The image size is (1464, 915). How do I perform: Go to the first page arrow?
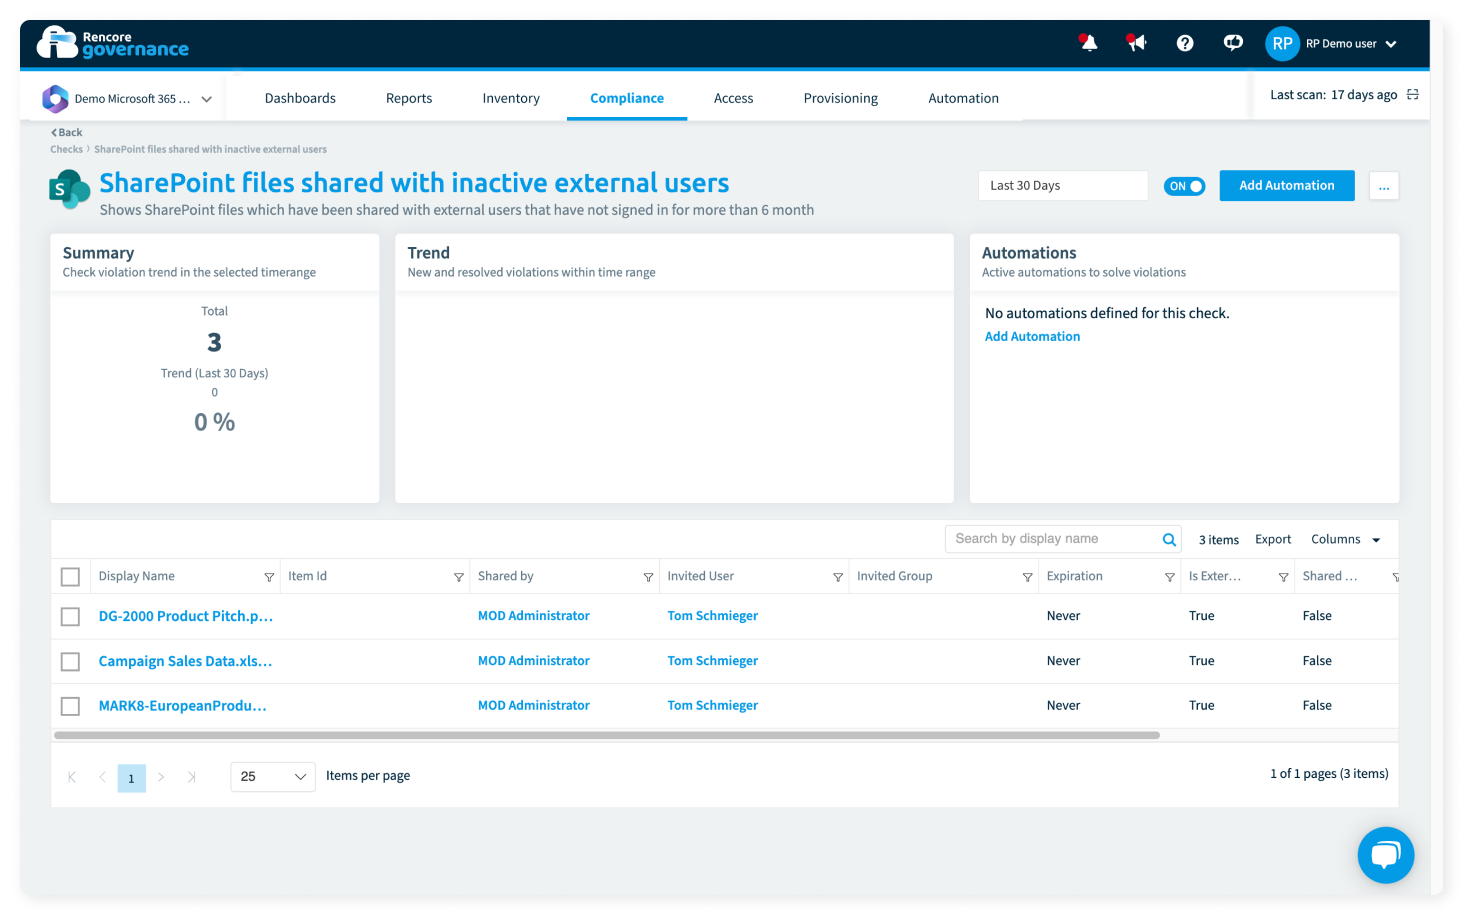pos(72,777)
